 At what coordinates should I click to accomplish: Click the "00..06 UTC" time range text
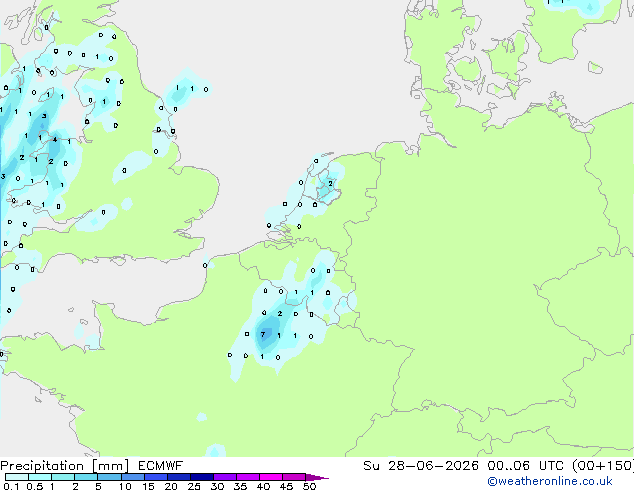point(525,466)
